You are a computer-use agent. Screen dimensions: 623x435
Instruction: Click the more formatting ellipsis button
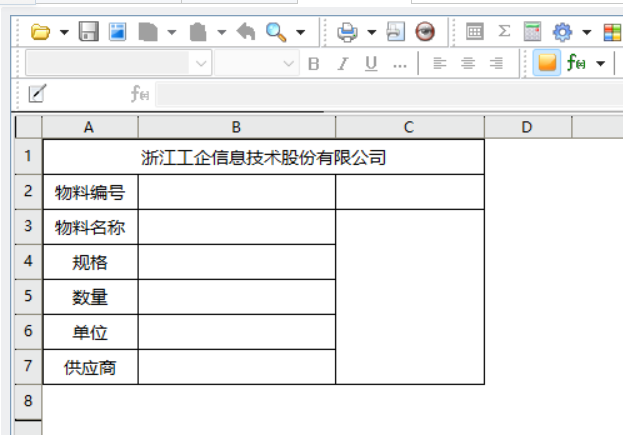coord(400,66)
